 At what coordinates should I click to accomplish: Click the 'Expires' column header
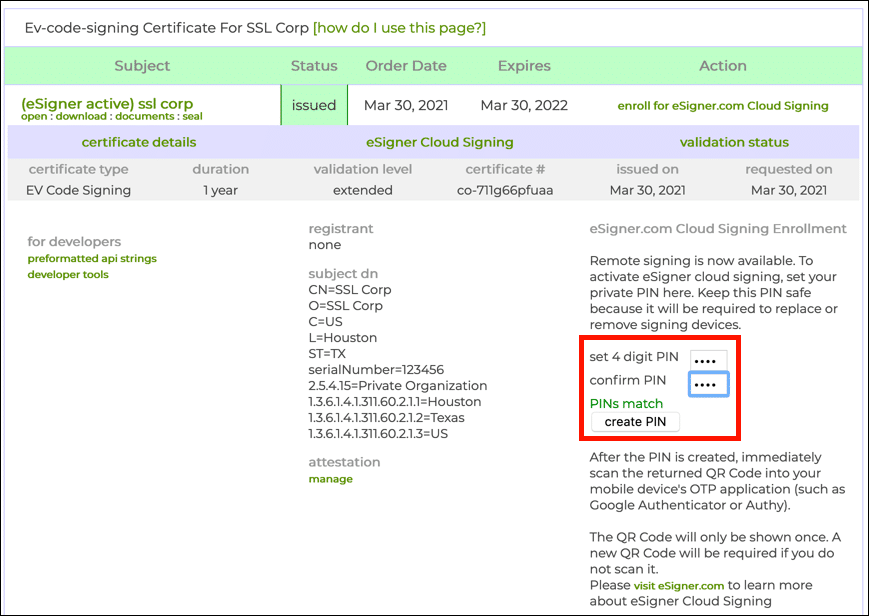(524, 66)
